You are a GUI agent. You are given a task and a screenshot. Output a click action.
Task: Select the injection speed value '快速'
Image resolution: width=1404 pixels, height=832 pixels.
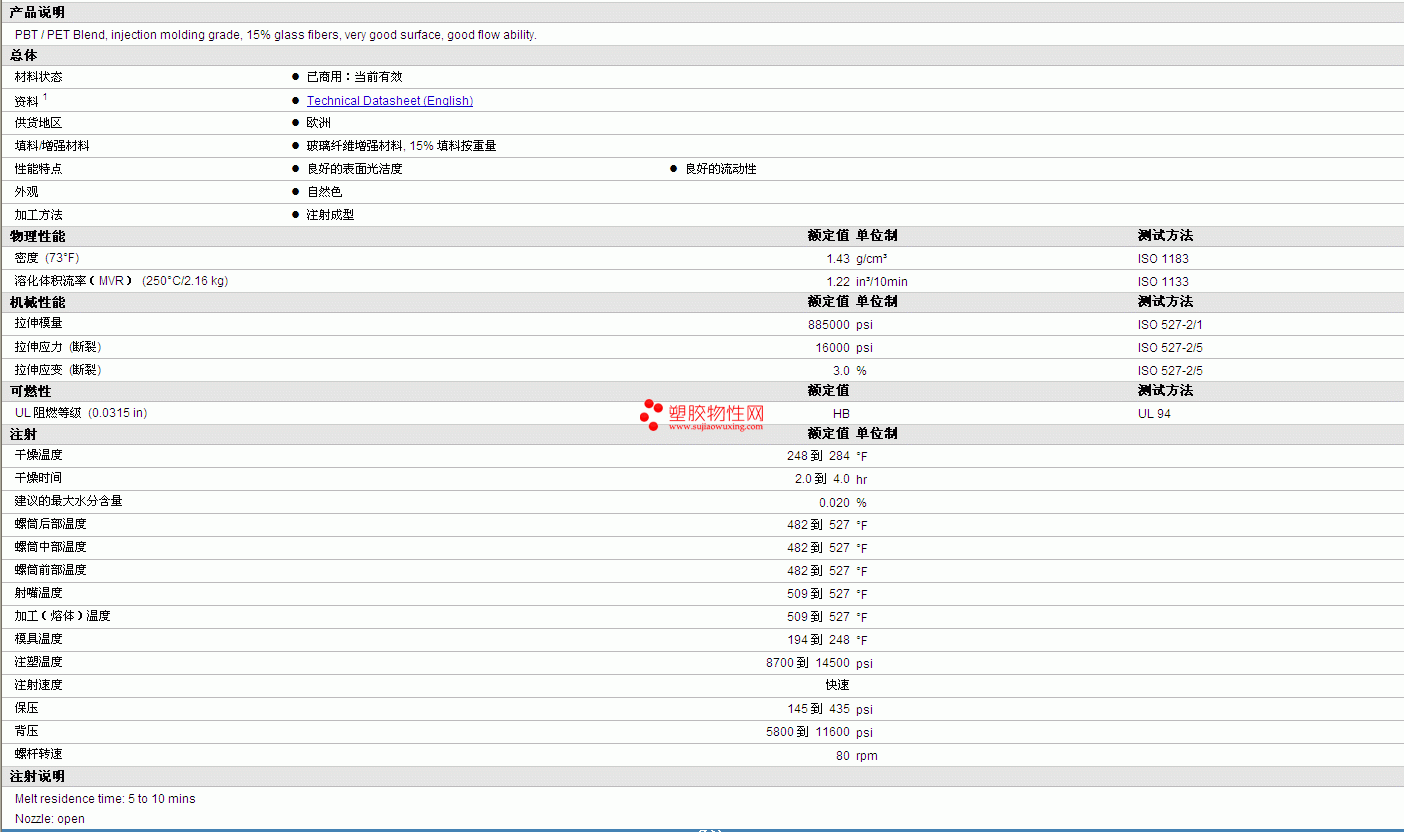click(838, 685)
